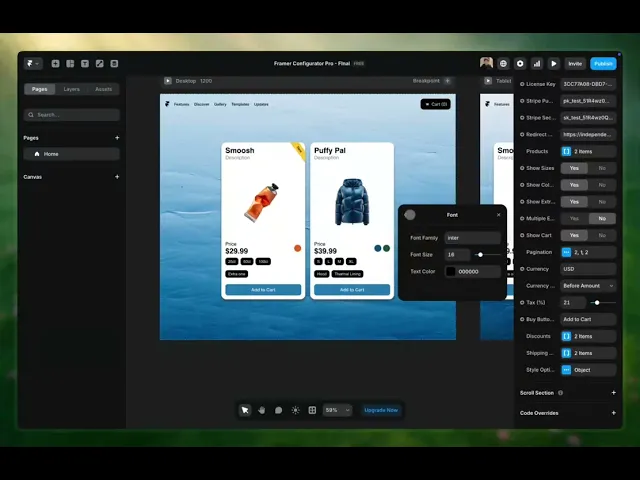The image size is (640, 480).
Task: Click the Publish button
Action: [603, 64]
